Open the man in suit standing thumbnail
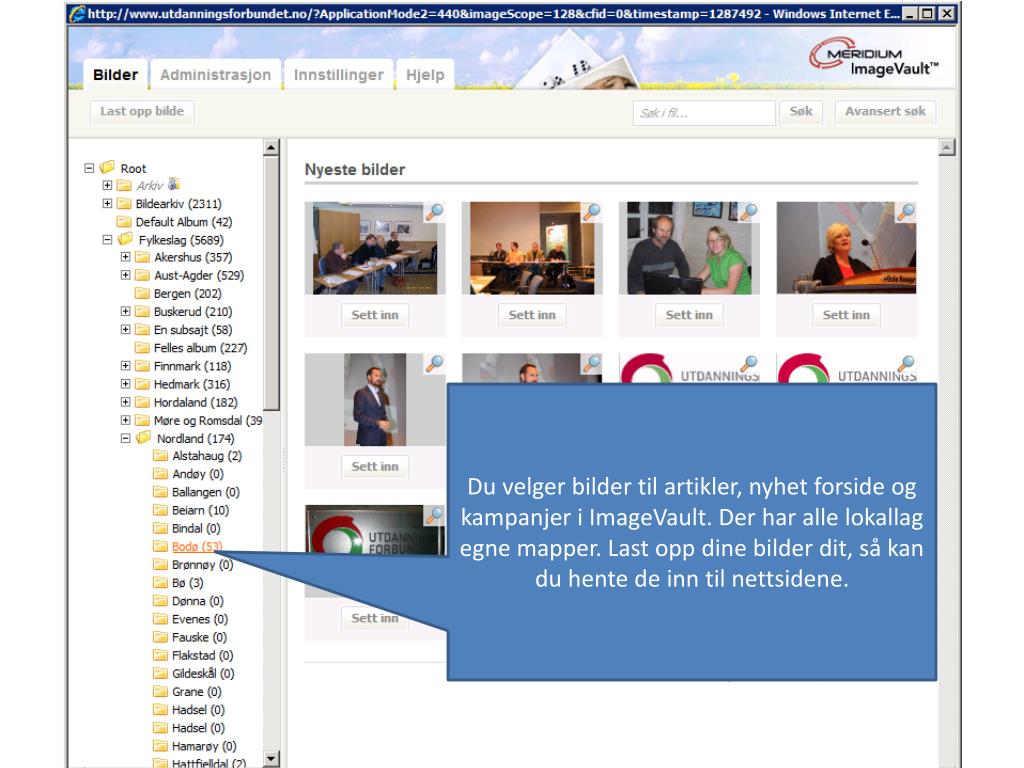Viewport: 1024px width, 768px height. (375, 400)
